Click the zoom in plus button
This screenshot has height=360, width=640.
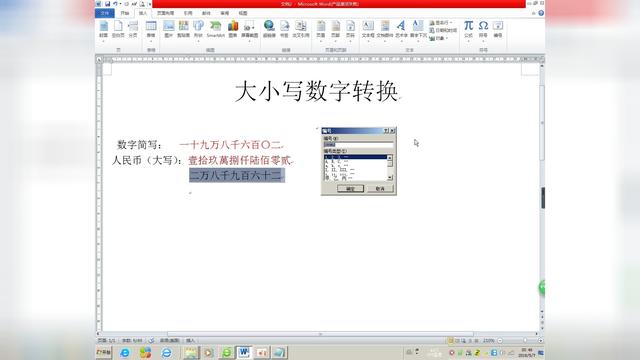coord(540,340)
